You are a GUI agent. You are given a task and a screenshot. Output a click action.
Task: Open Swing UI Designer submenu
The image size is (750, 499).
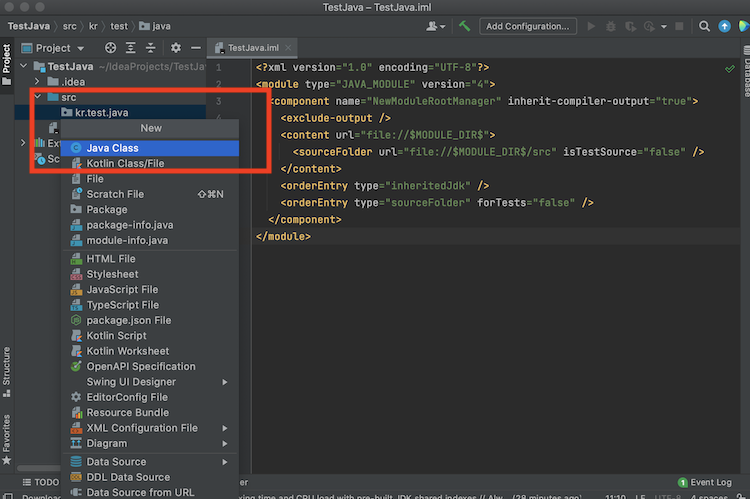150,382
